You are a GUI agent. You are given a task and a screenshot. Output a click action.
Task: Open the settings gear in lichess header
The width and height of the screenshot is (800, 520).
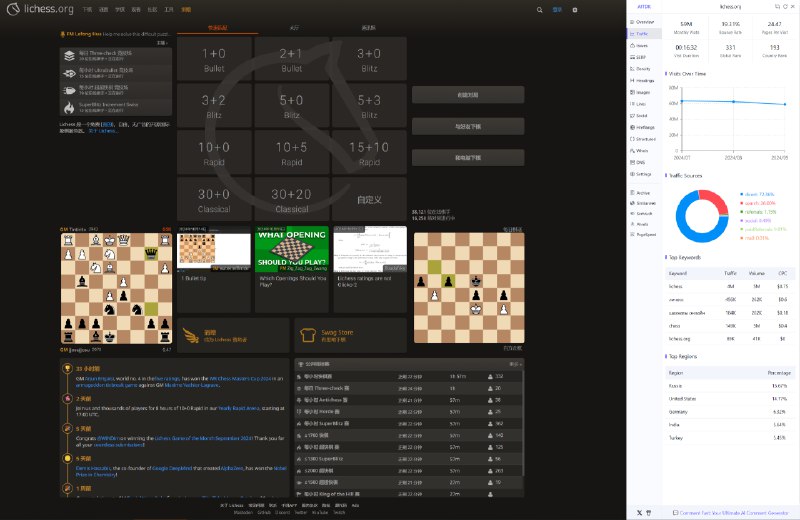574,10
